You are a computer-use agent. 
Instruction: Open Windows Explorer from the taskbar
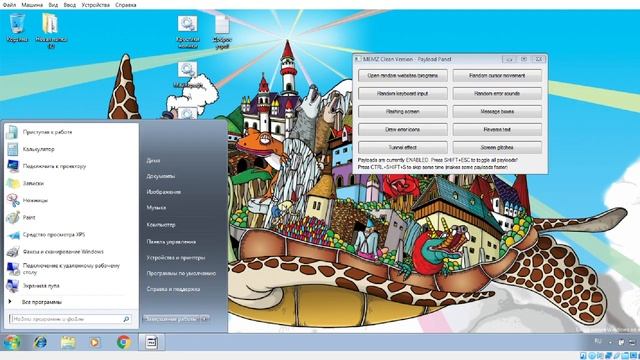pos(68,342)
